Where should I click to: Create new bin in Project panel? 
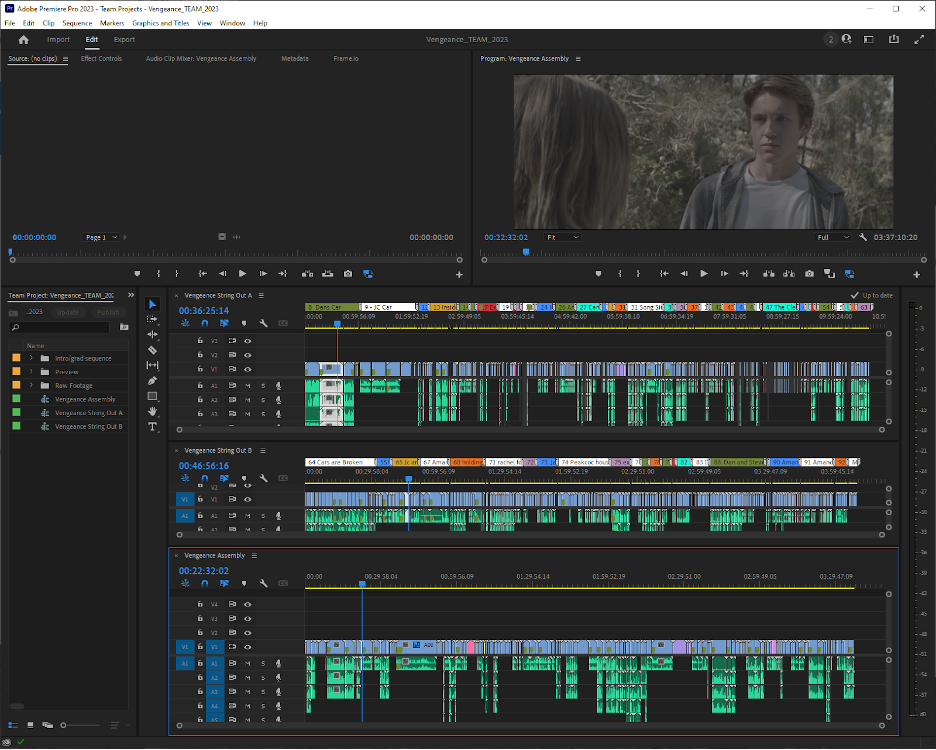point(124,327)
